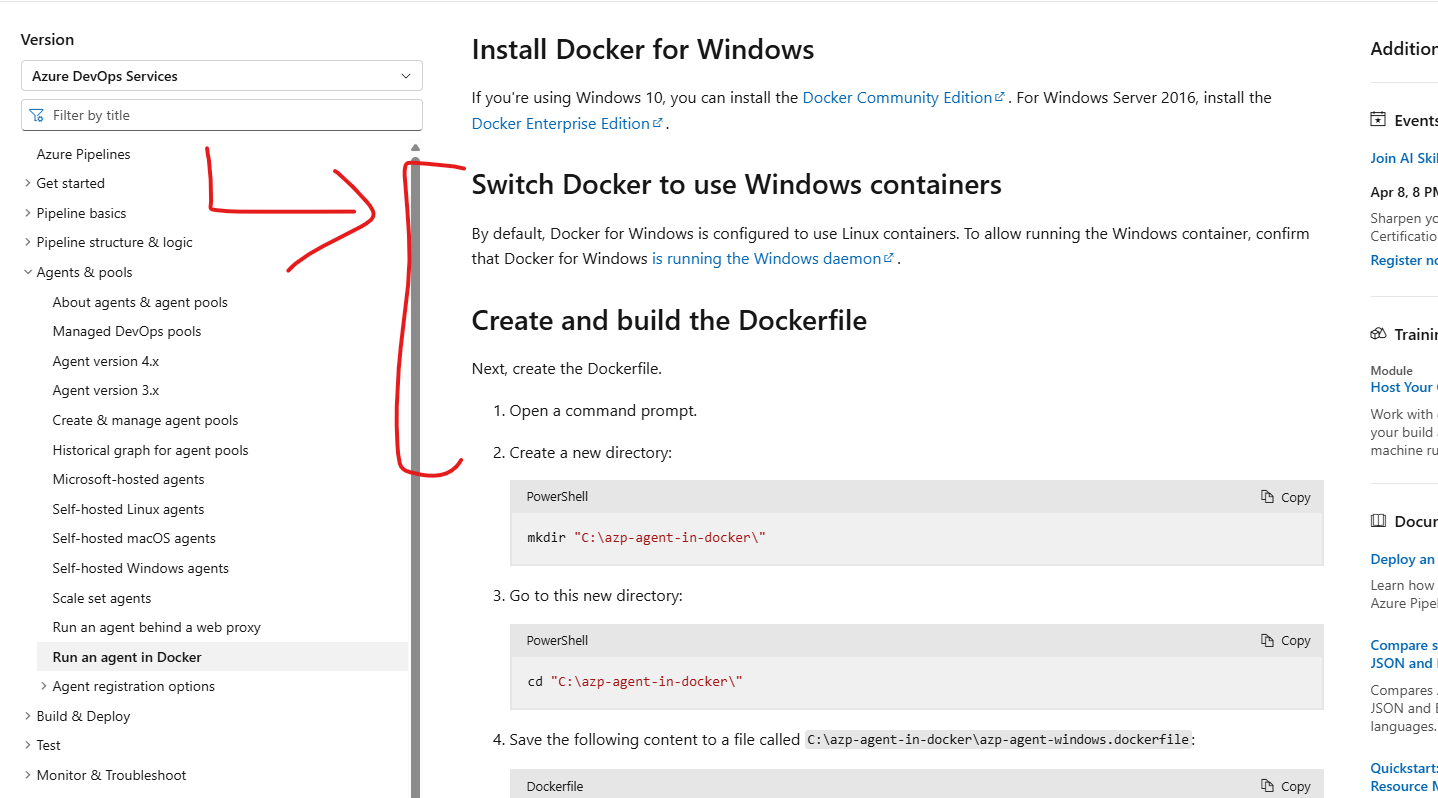1438x798 pixels.
Task: Copy the mkdir PowerShell code block
Action: click(1286, 497)
